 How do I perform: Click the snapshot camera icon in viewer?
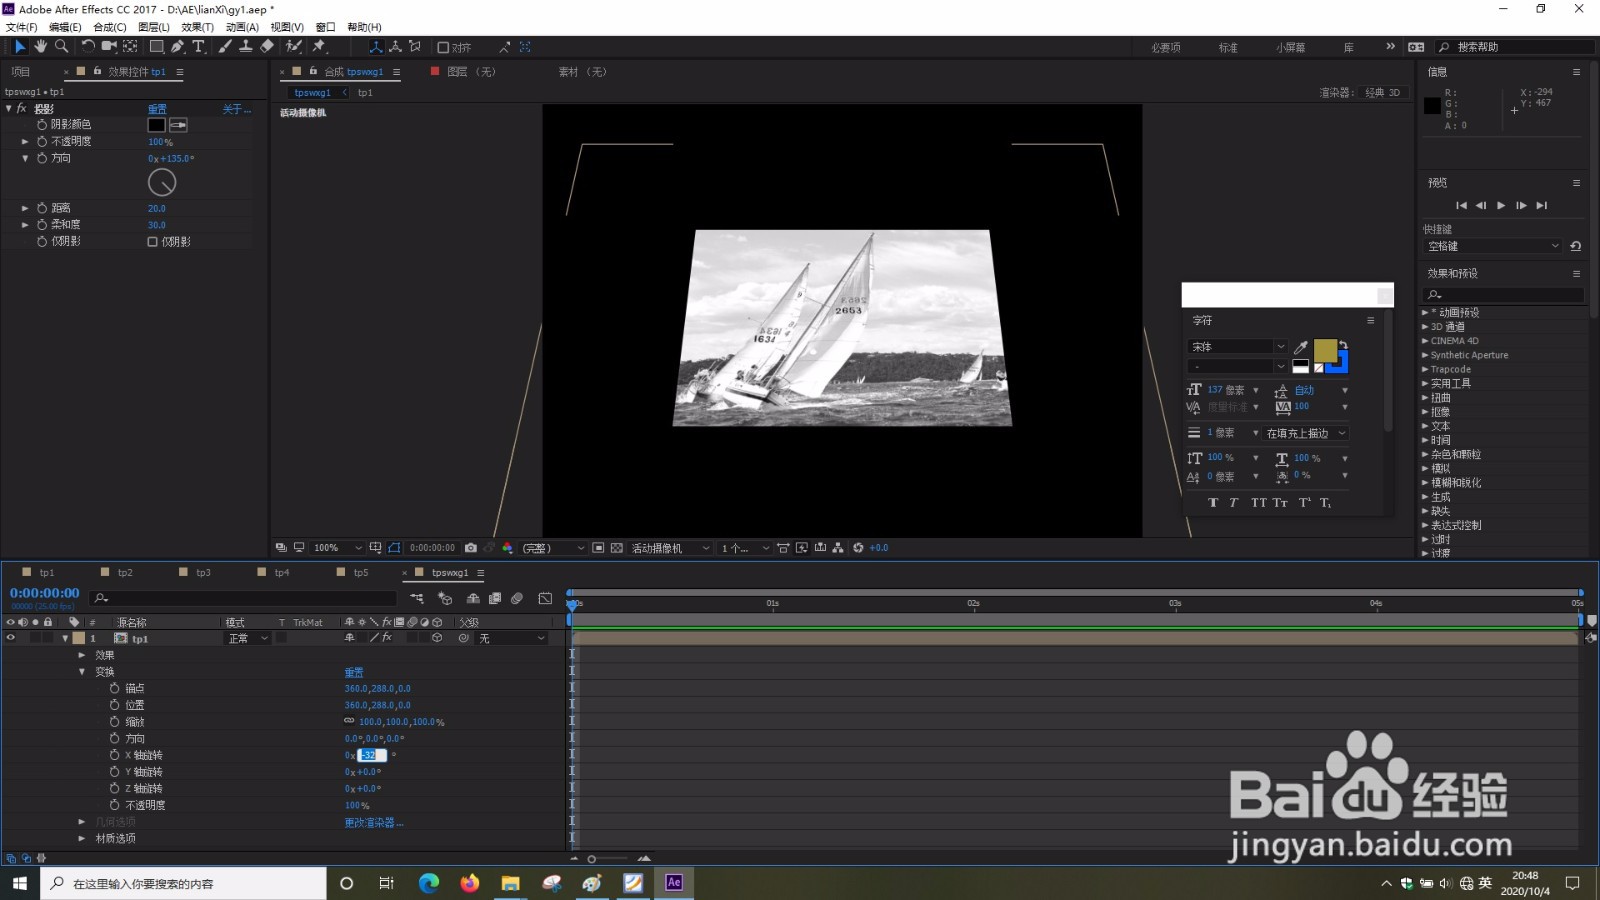471,548
